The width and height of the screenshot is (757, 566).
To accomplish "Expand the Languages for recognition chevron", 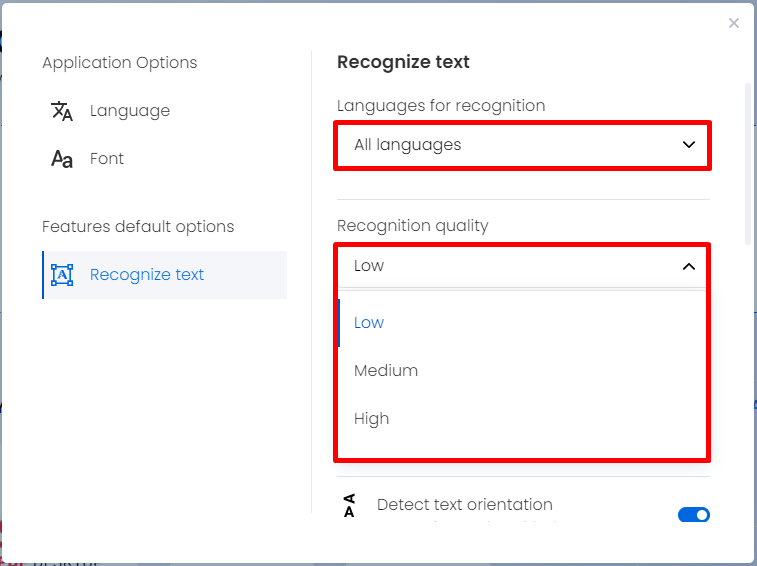I will [x=689, y=144].
